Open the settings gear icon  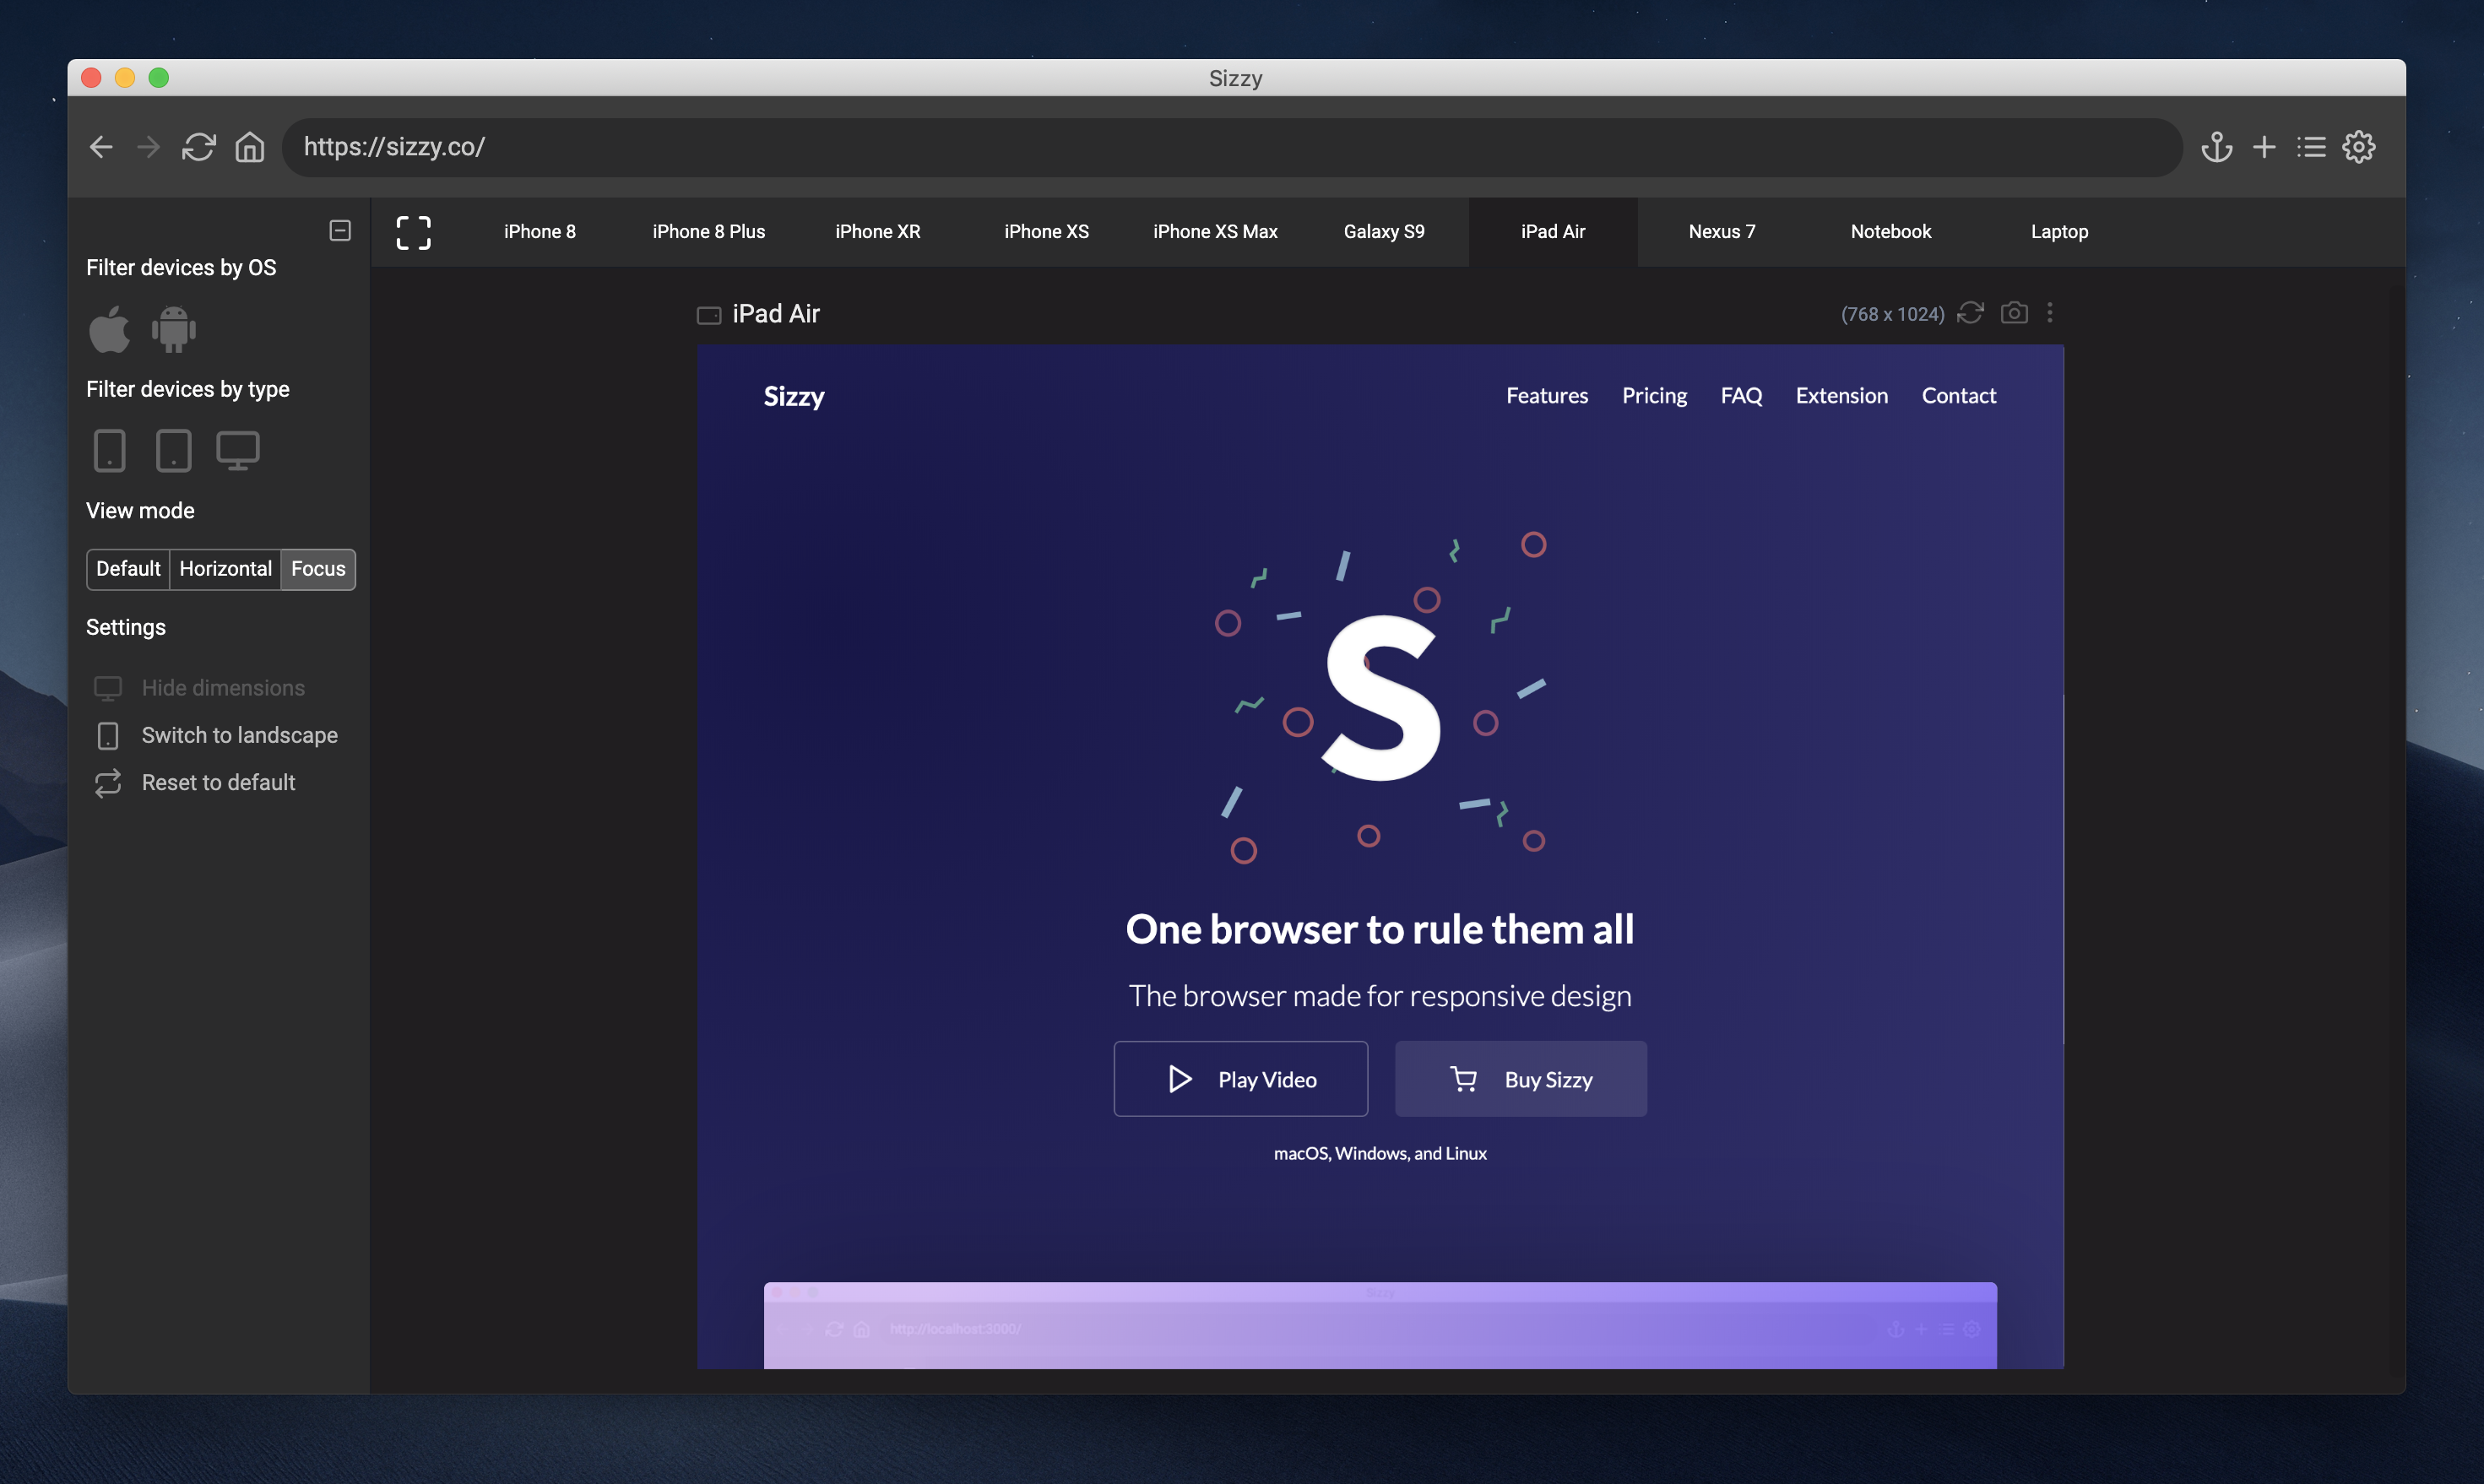tap(2359, 147)
